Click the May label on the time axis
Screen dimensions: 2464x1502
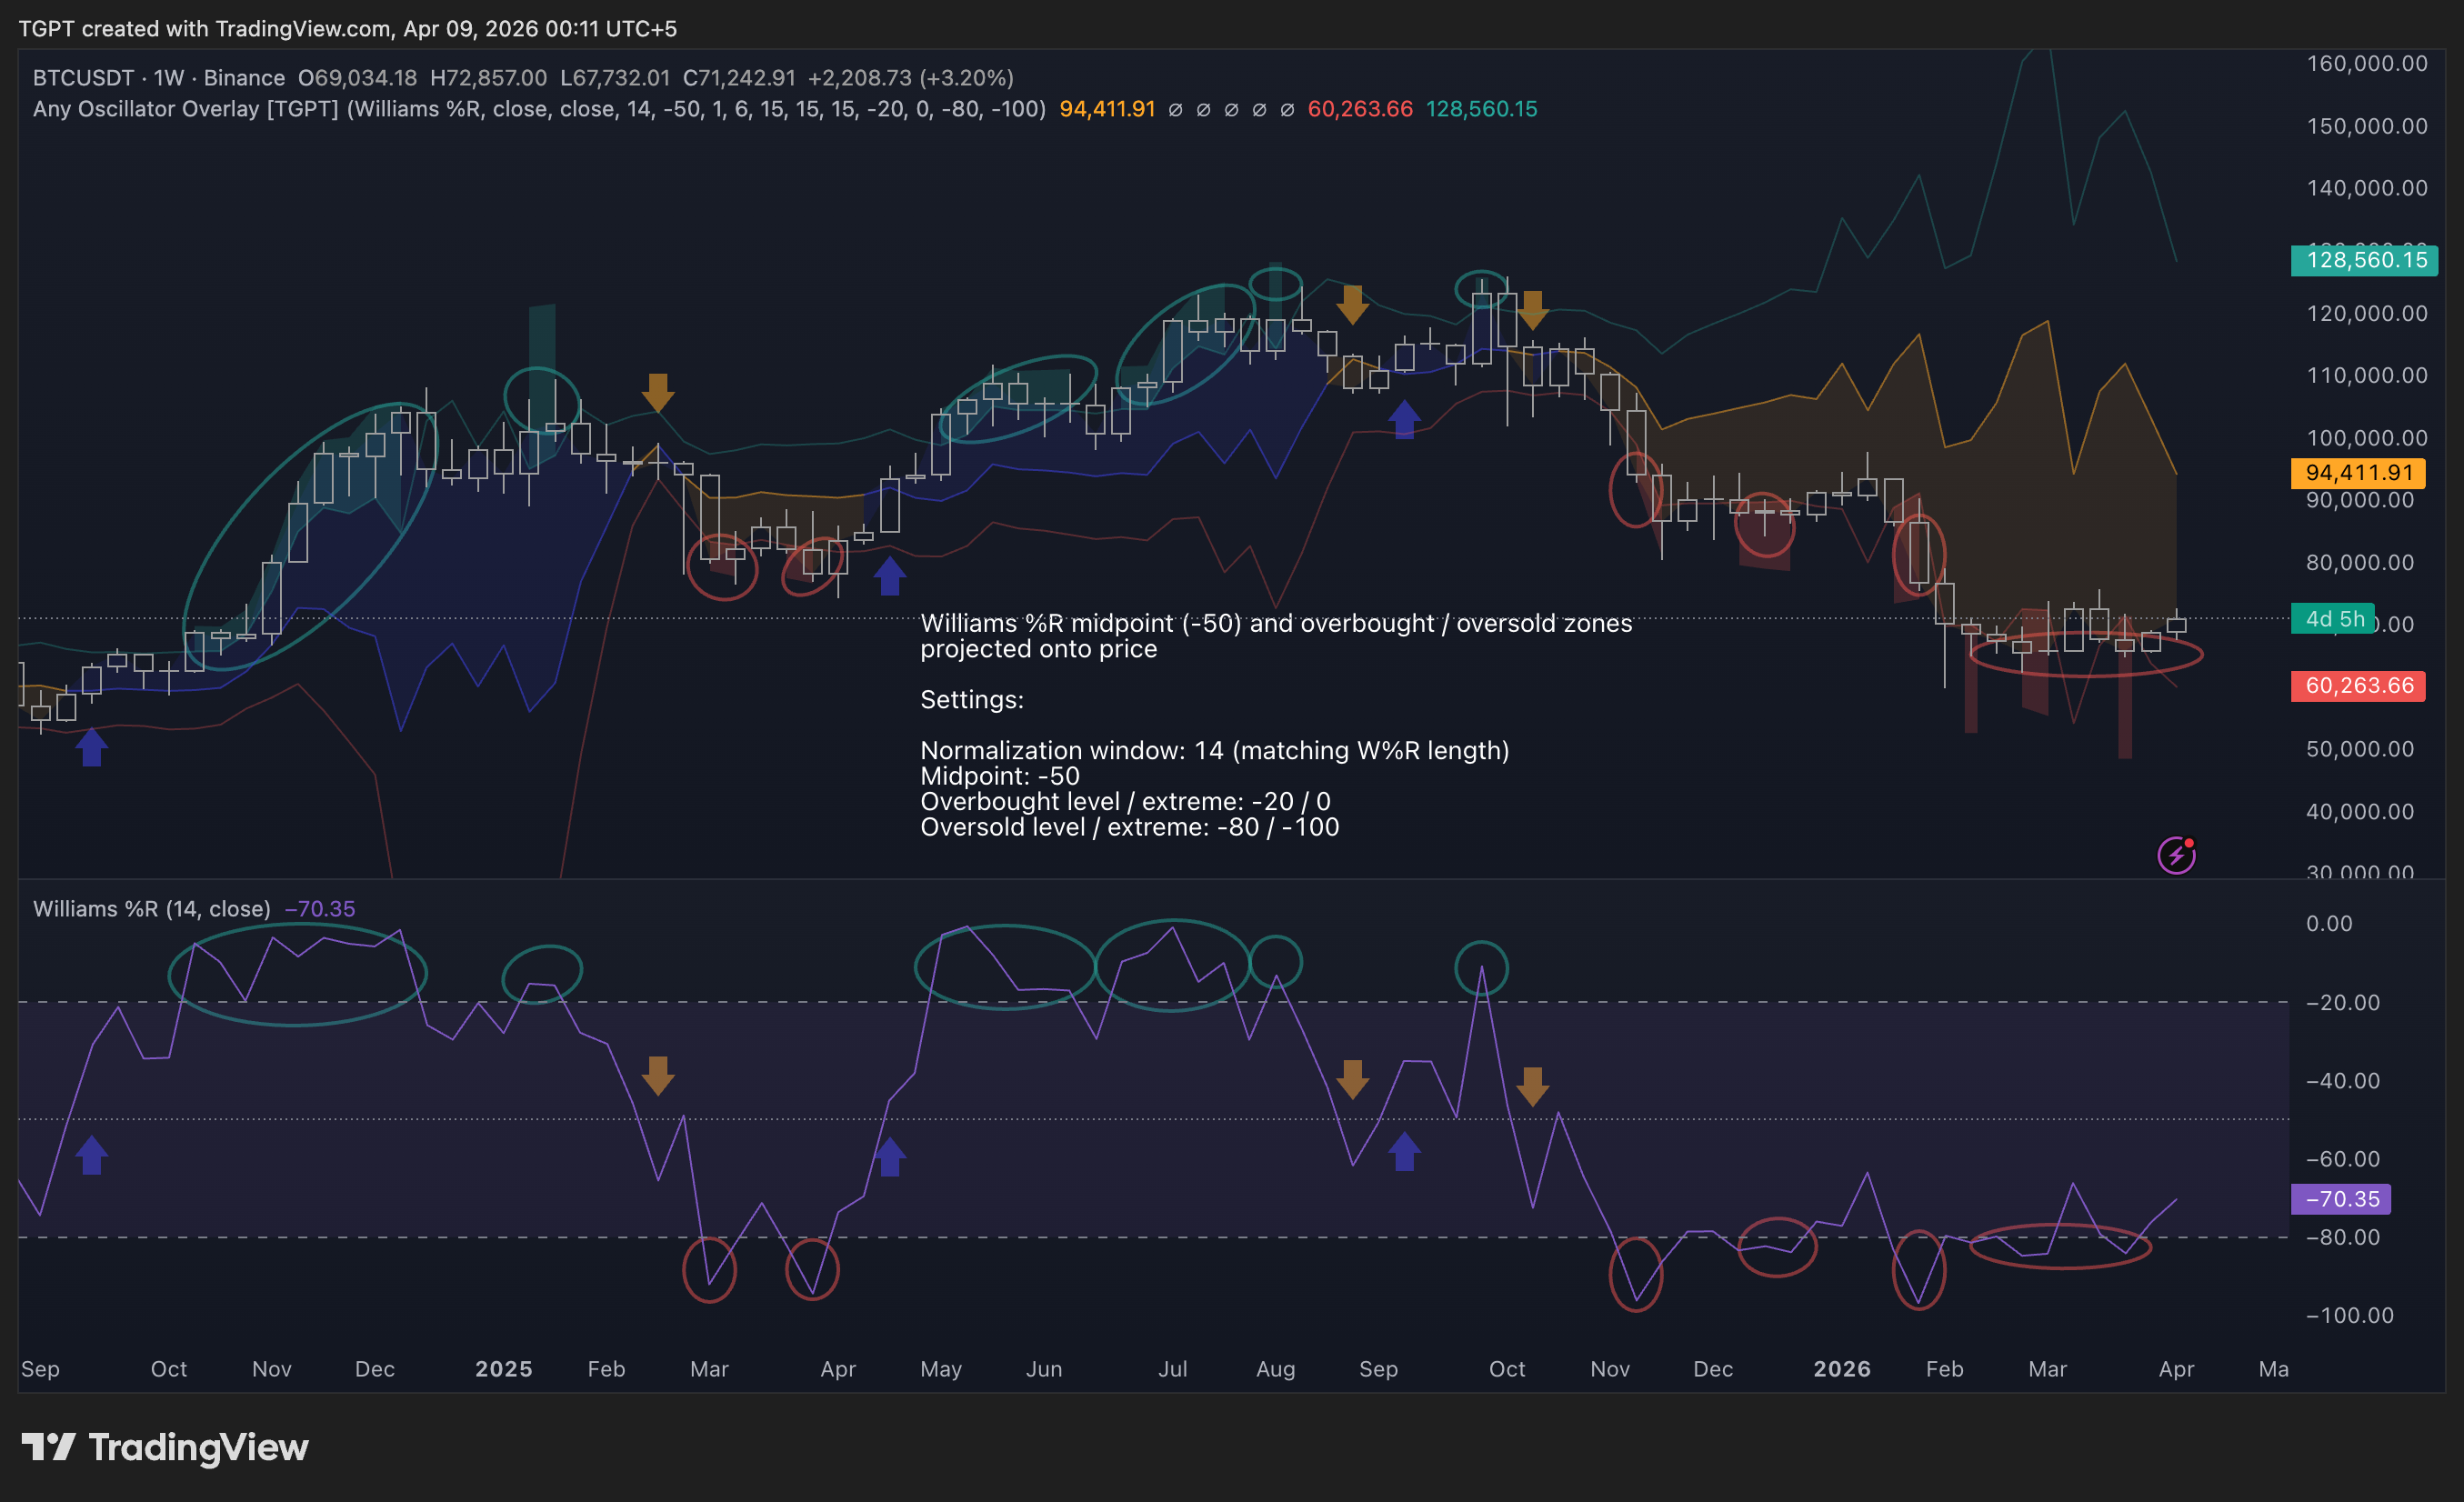[x=940, y=1369]
